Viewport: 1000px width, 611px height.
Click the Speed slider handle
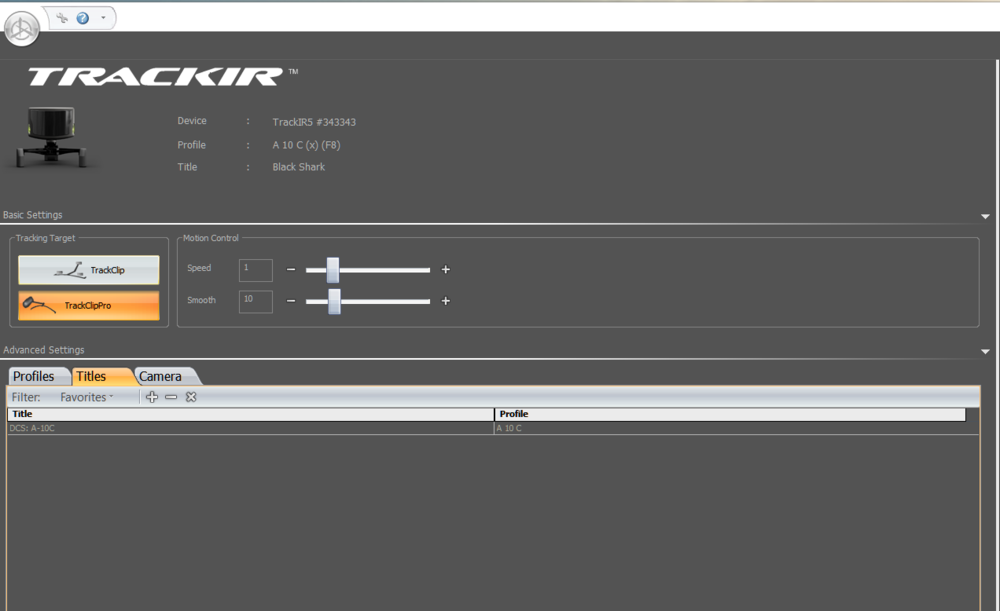pos(333,270)
